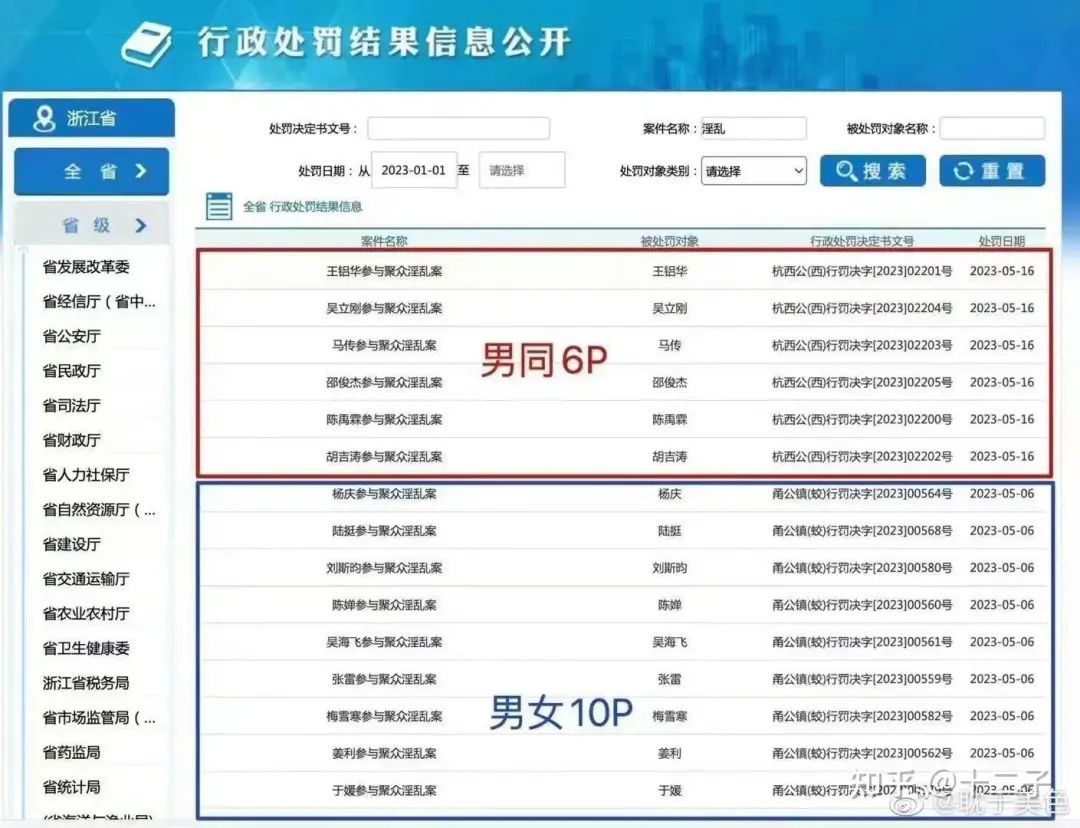
Task: Click the 搜索 search button
Action: coord(872,170)
